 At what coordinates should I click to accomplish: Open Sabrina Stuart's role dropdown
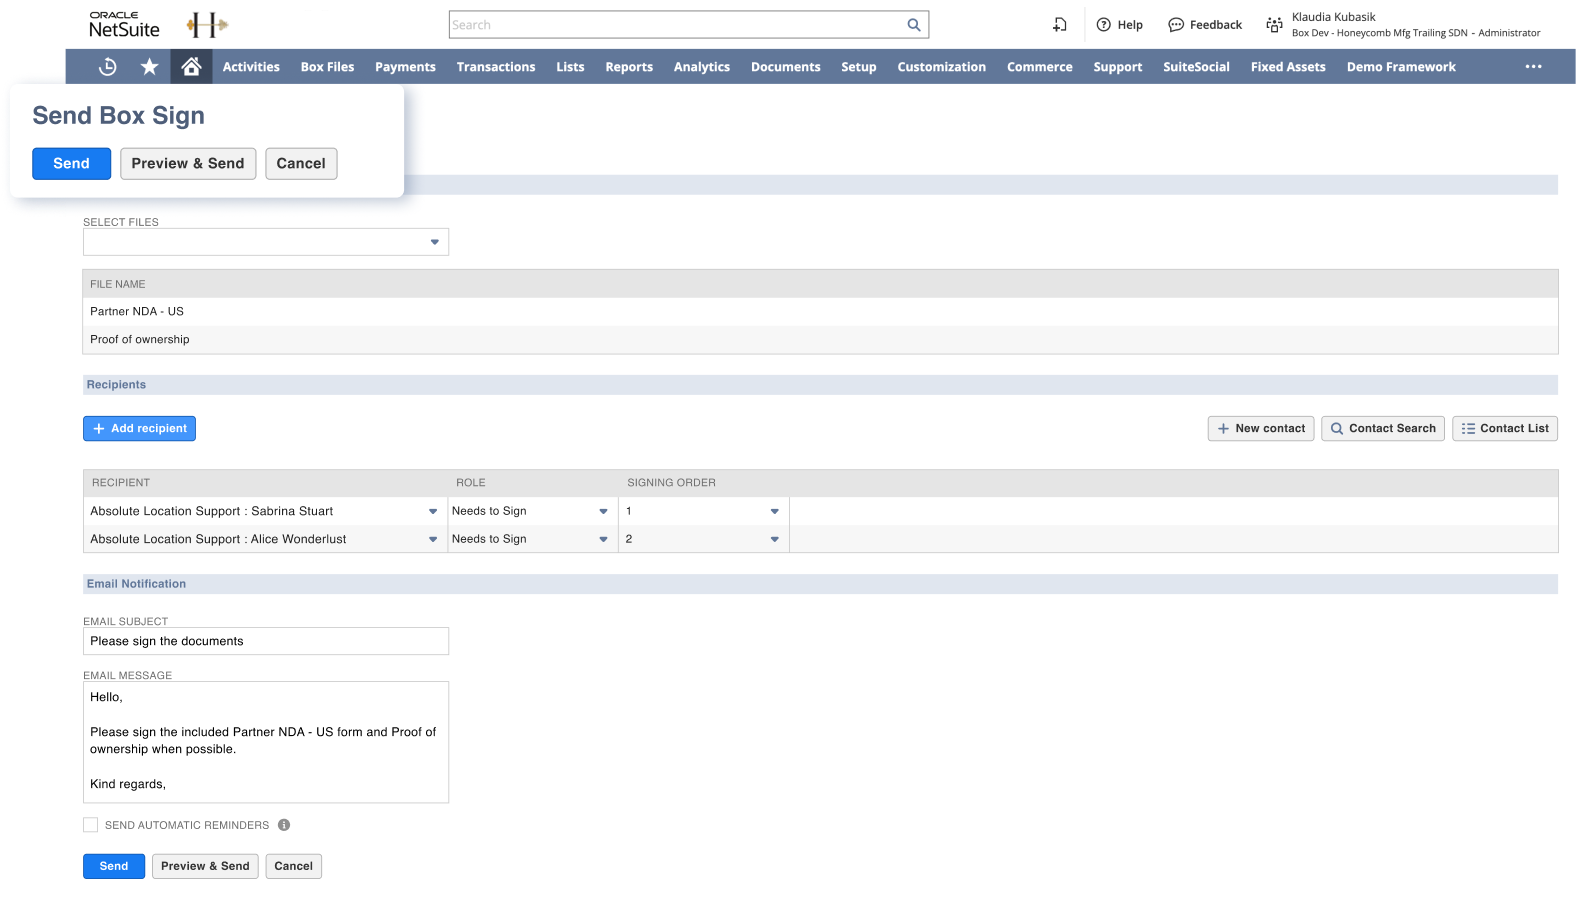coord(603,511)
